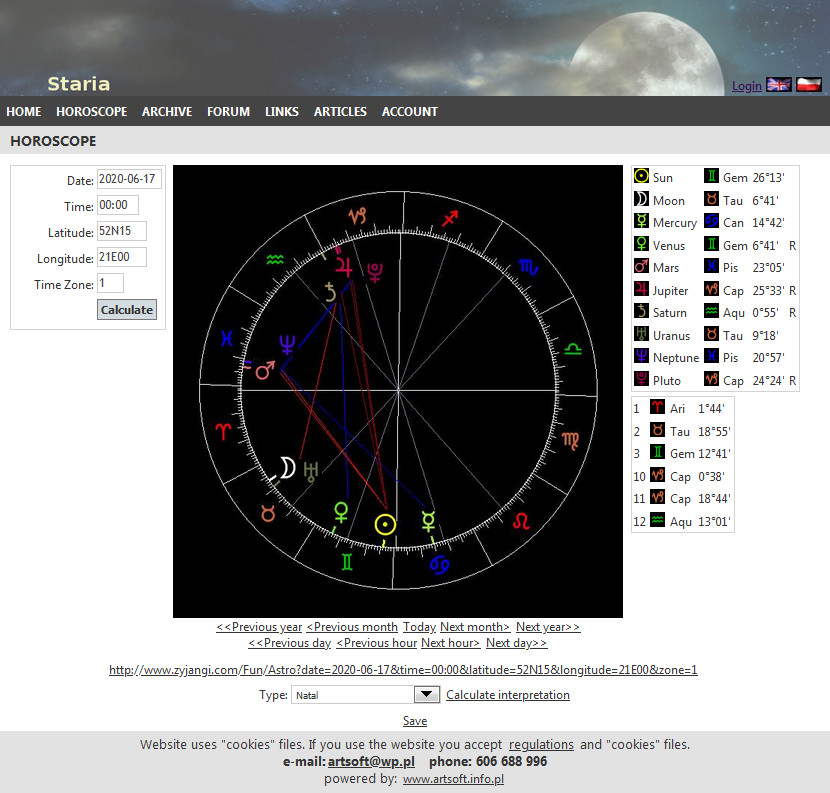
Task: Click the Pluto symbol in planet table
Action: point(642,380)
